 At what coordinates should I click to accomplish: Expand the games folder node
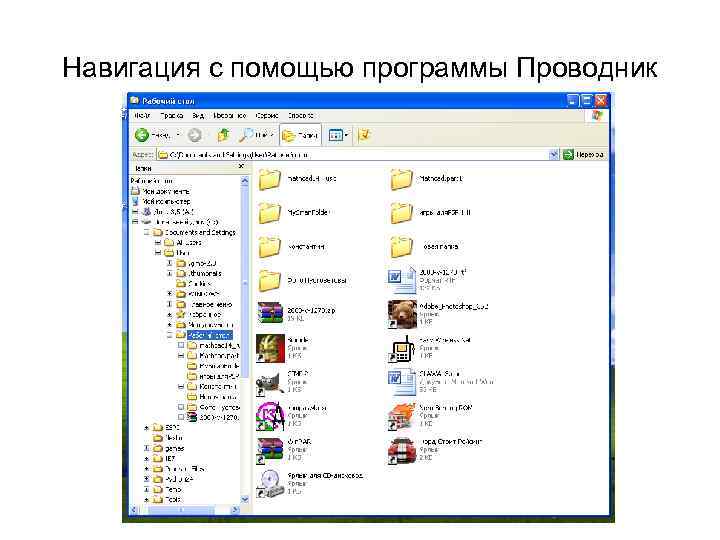(x=146, y=448)
